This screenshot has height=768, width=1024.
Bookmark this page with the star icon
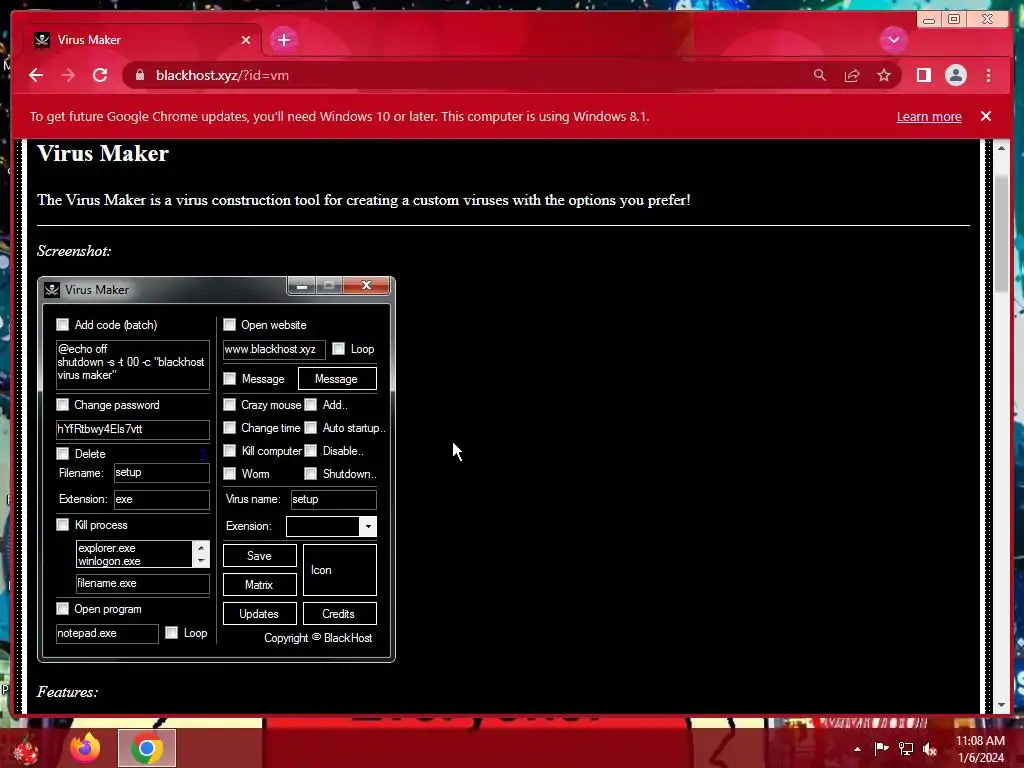point(884,75)
